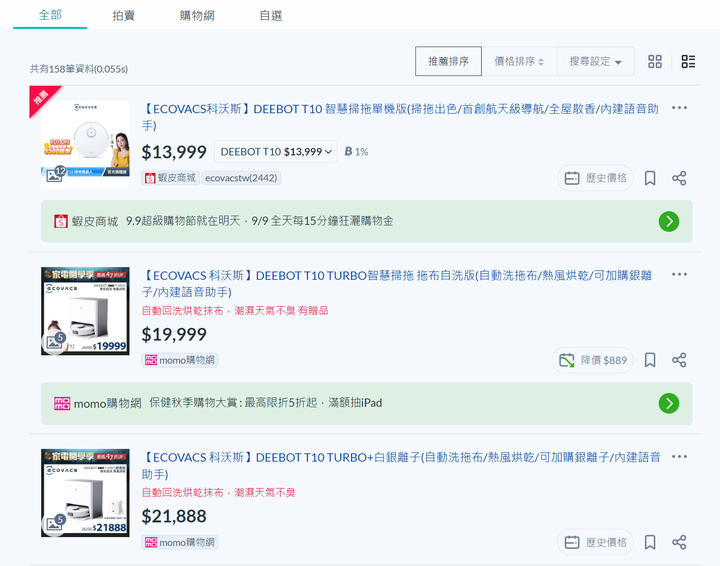Click green arrow on momo購物網 promo banner
The height and width of the screenshot is (566, 720).
[669, 403]
